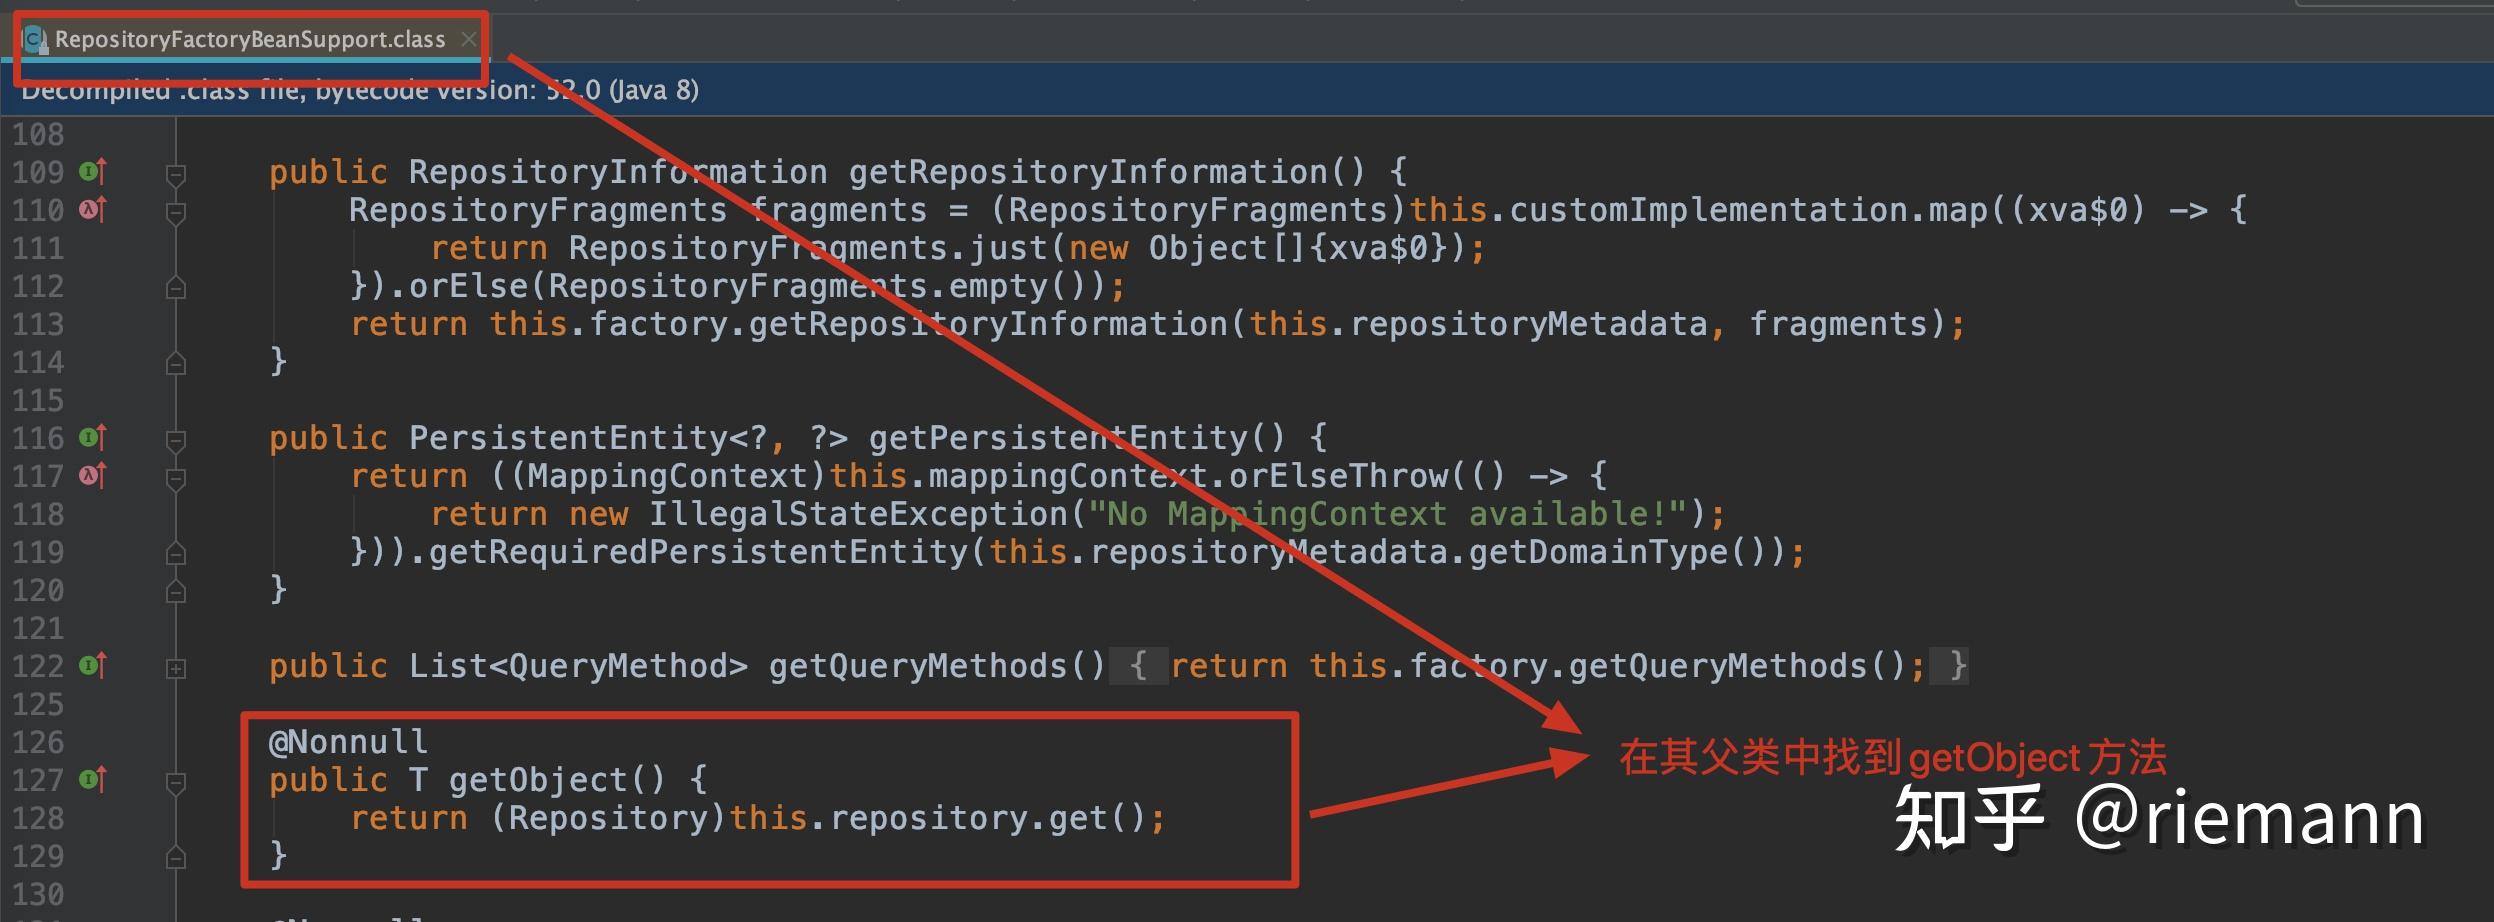Click implements-method gutter icon on line 127
Viewport: 2494px width, 922px height.
92,780
